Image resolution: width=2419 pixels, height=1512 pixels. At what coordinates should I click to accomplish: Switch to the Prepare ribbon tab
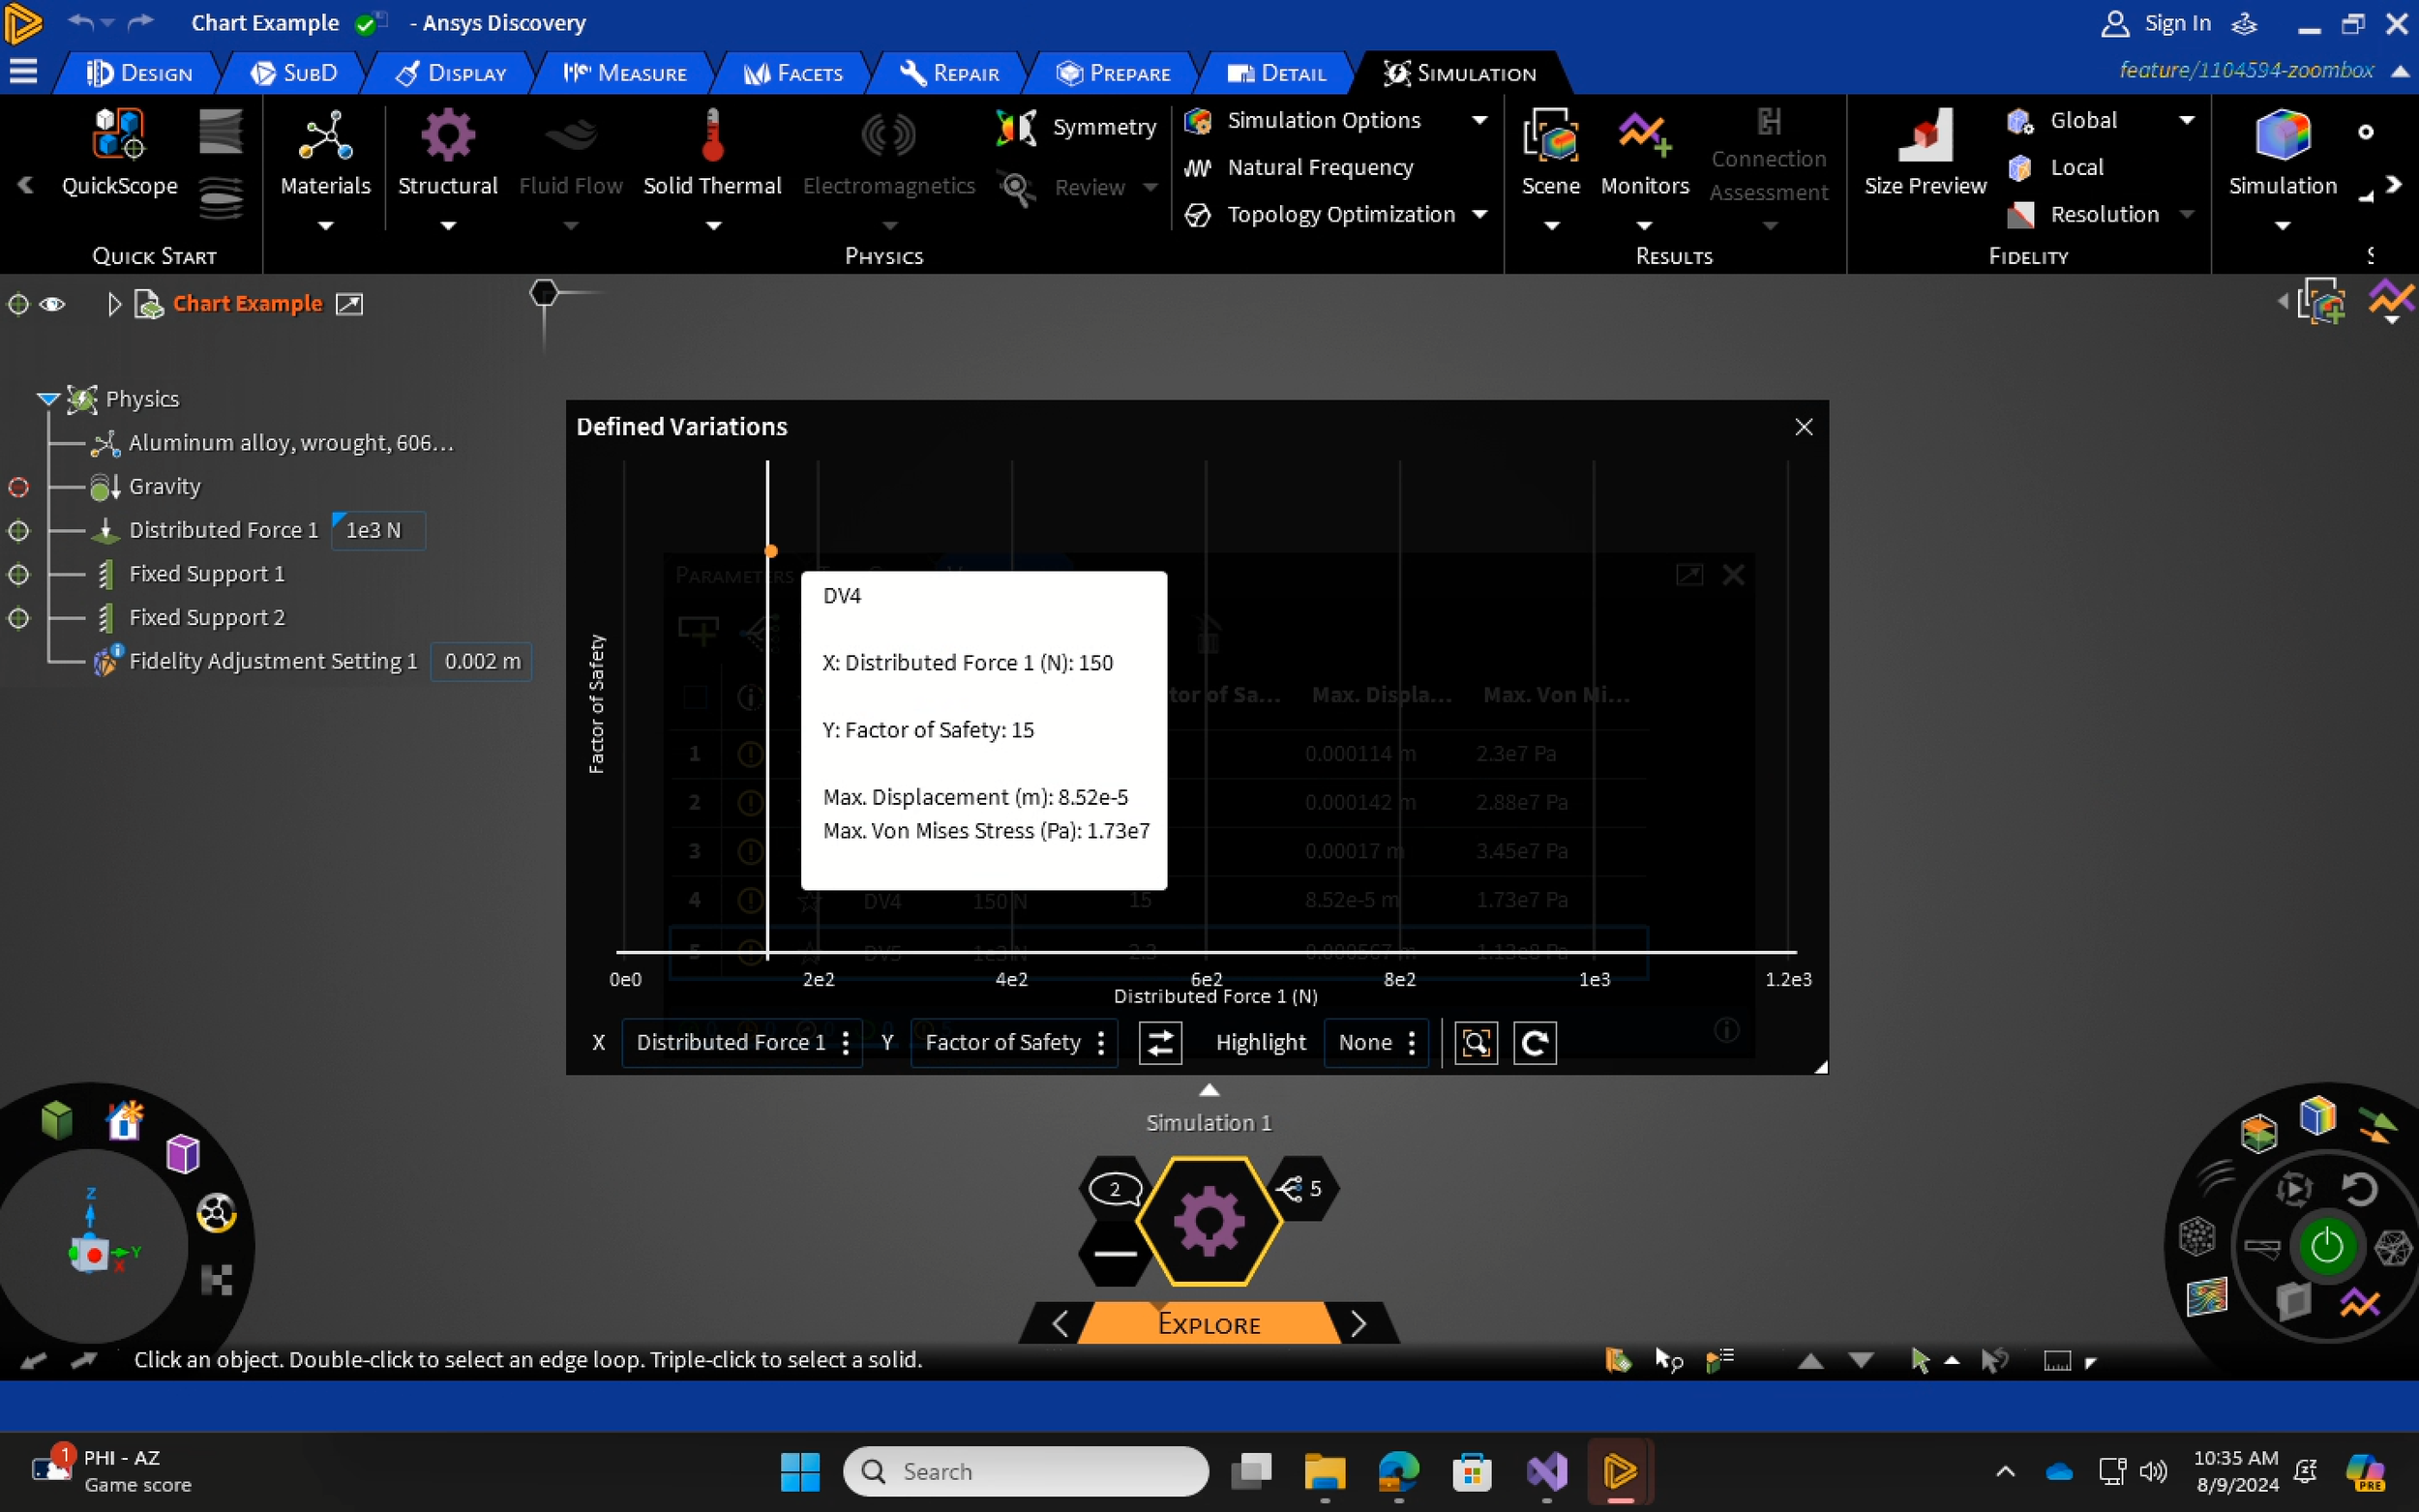click(x=1113, y=73)
